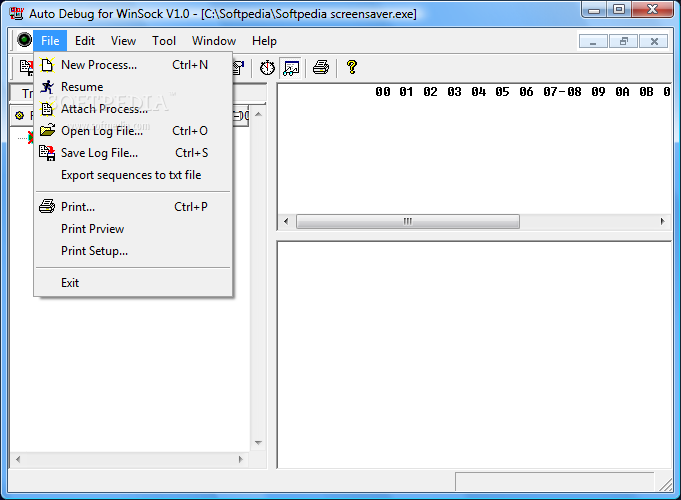Minimize the Auto Debug main window
This screenshot has height=500, width=681.
(594, 10)
